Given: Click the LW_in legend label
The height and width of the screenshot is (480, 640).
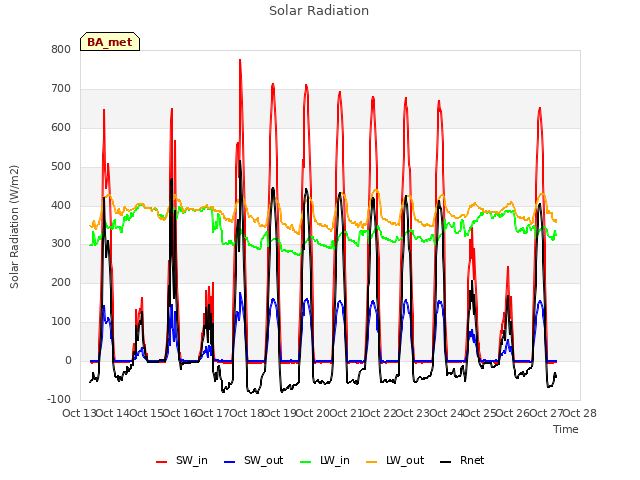Looking at the screenshot, I should point(335,460).
